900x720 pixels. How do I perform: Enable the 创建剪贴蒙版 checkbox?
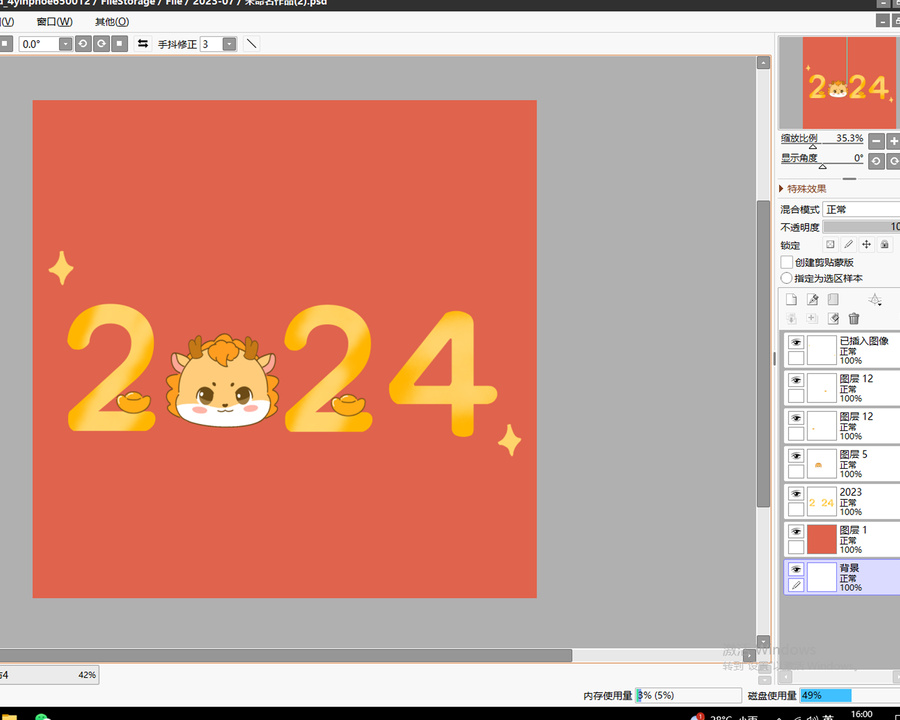coord(787,262)
